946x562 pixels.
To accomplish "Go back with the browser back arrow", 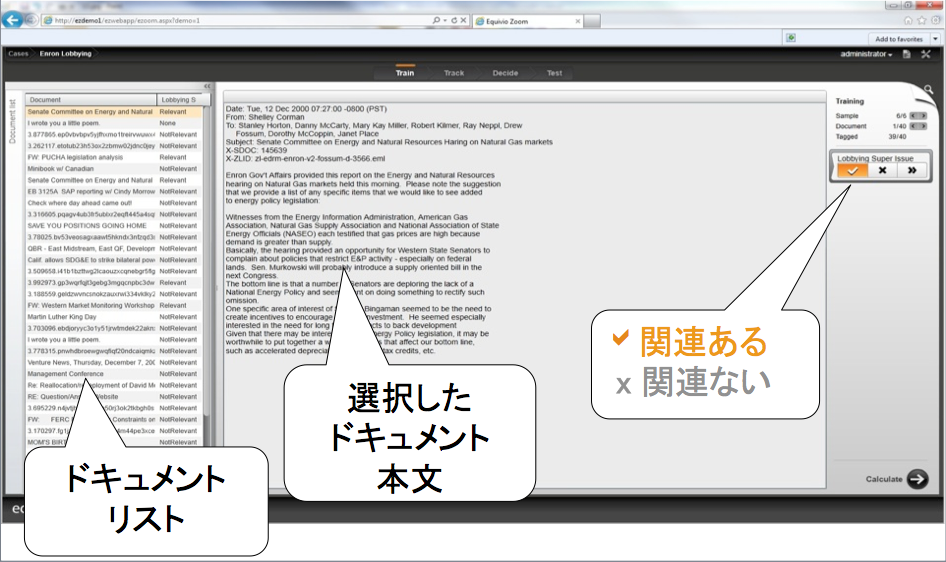I will 13,20.
